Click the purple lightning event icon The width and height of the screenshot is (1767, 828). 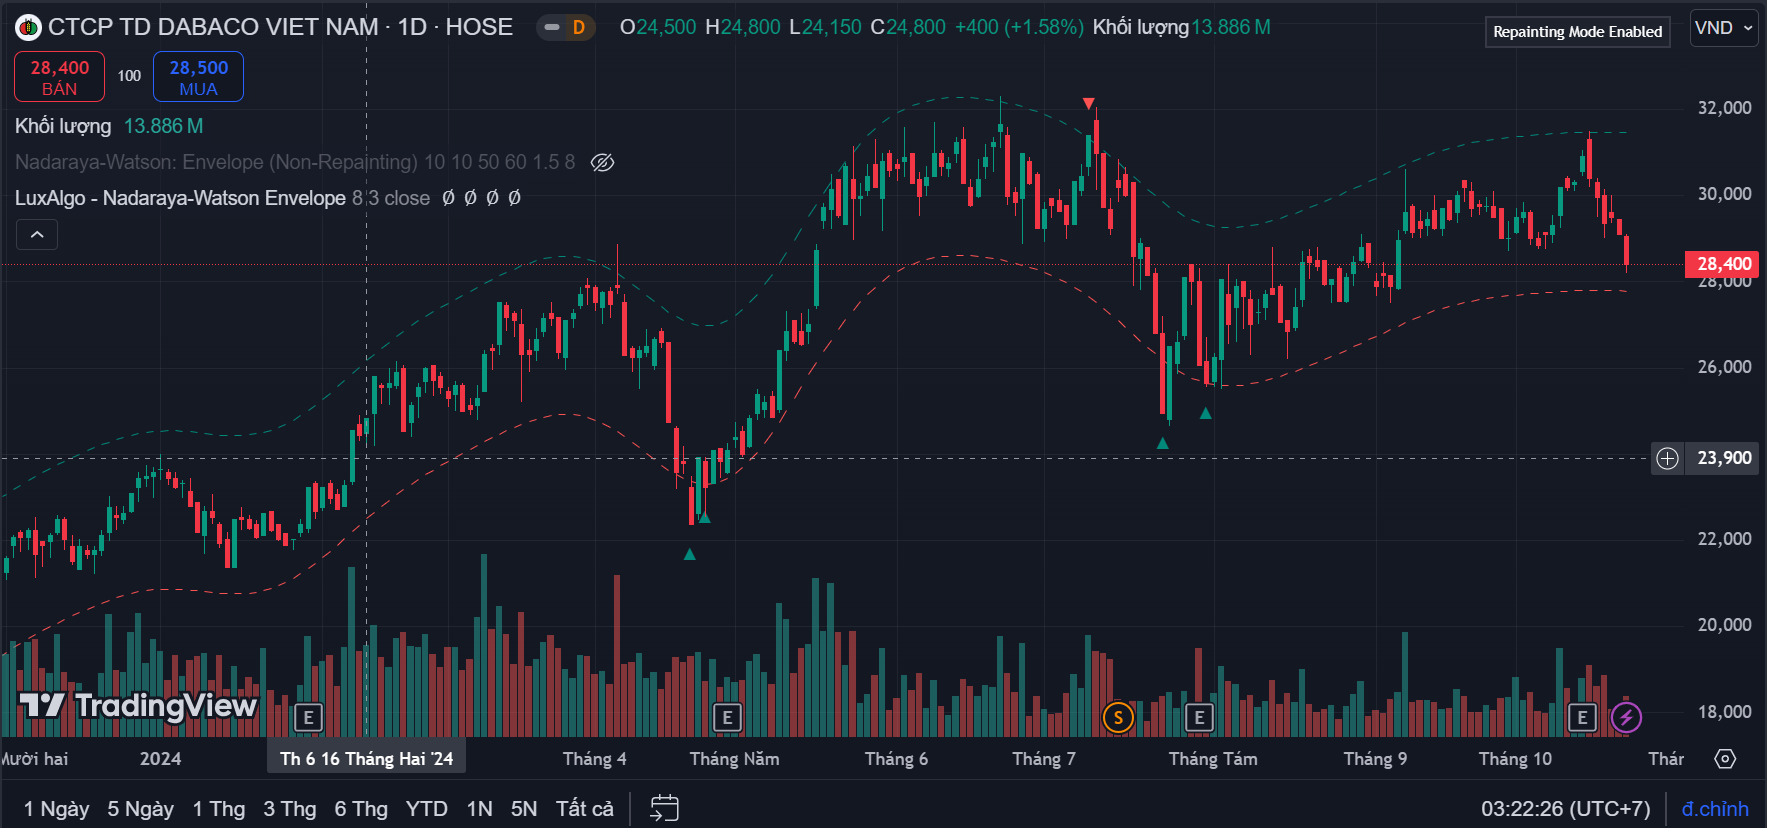pyautogui.click(x=1626, y=717)
